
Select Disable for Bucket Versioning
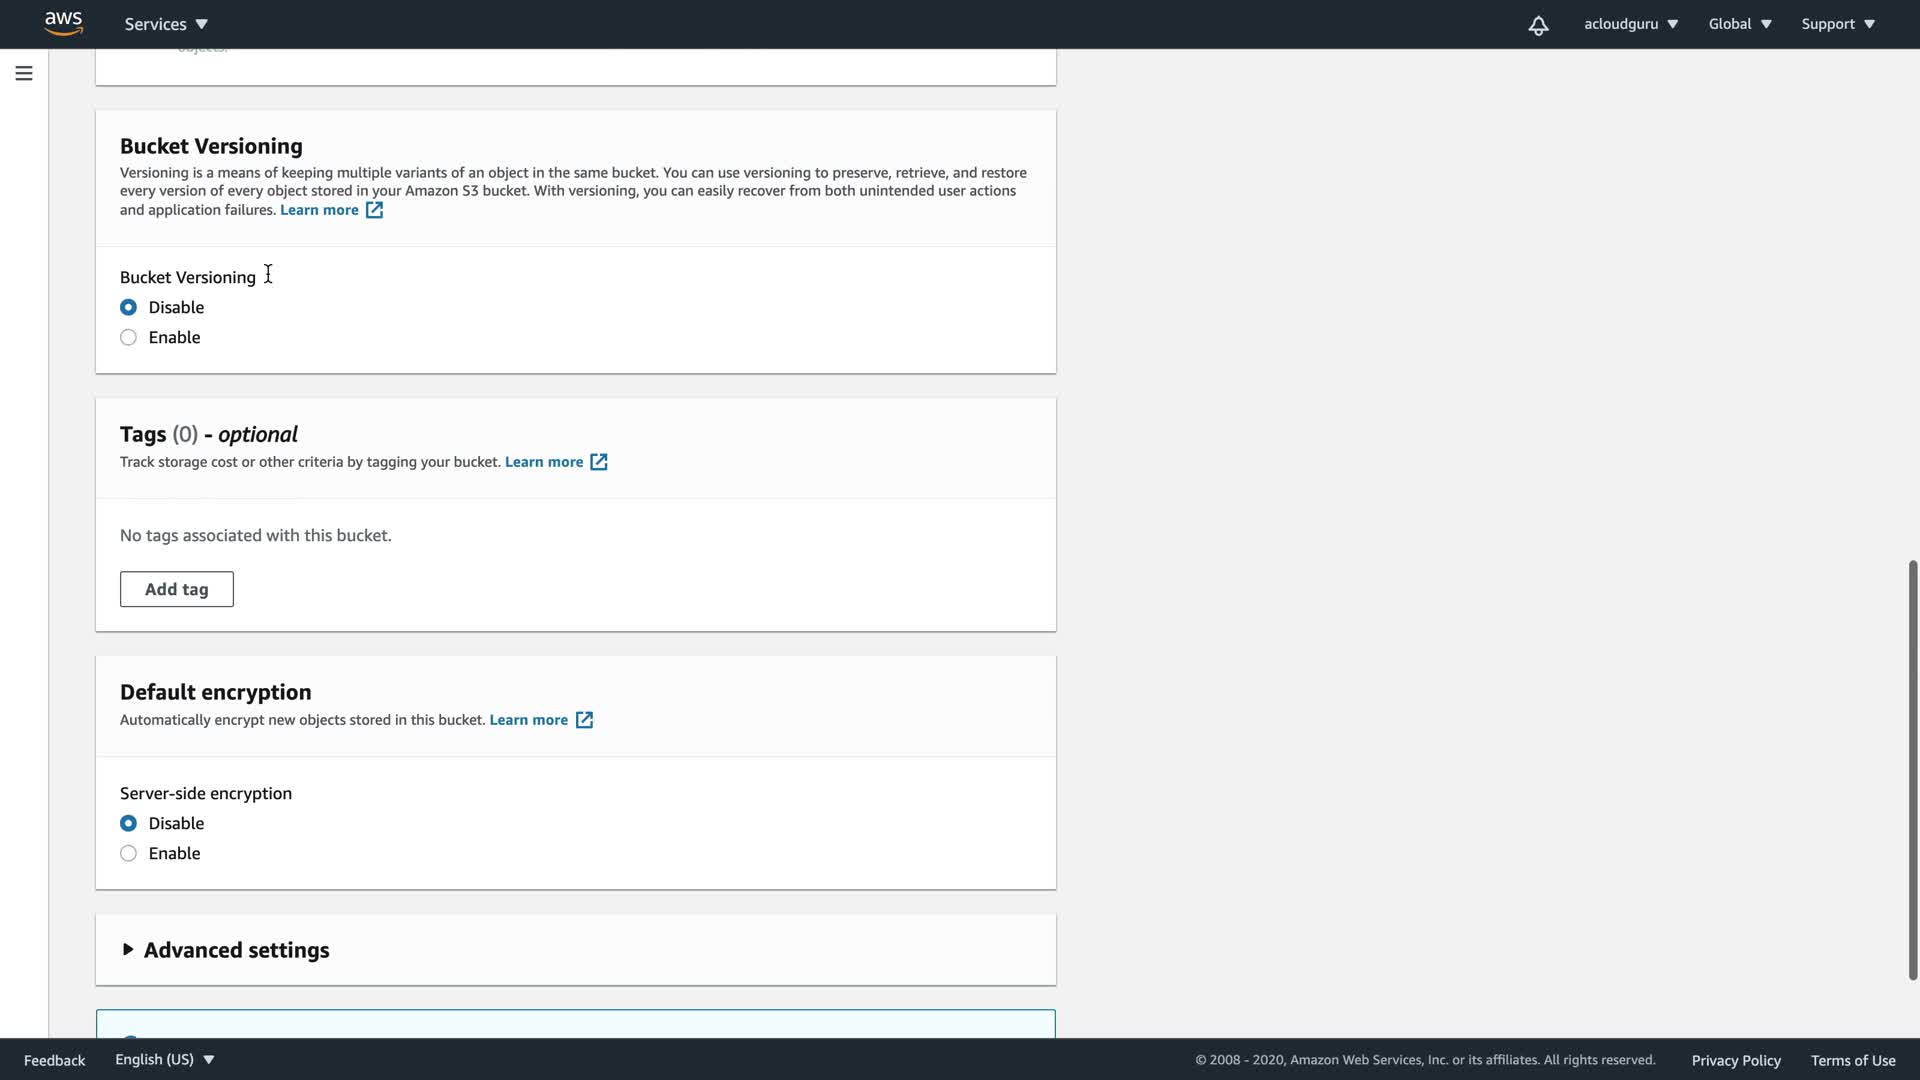129,308
